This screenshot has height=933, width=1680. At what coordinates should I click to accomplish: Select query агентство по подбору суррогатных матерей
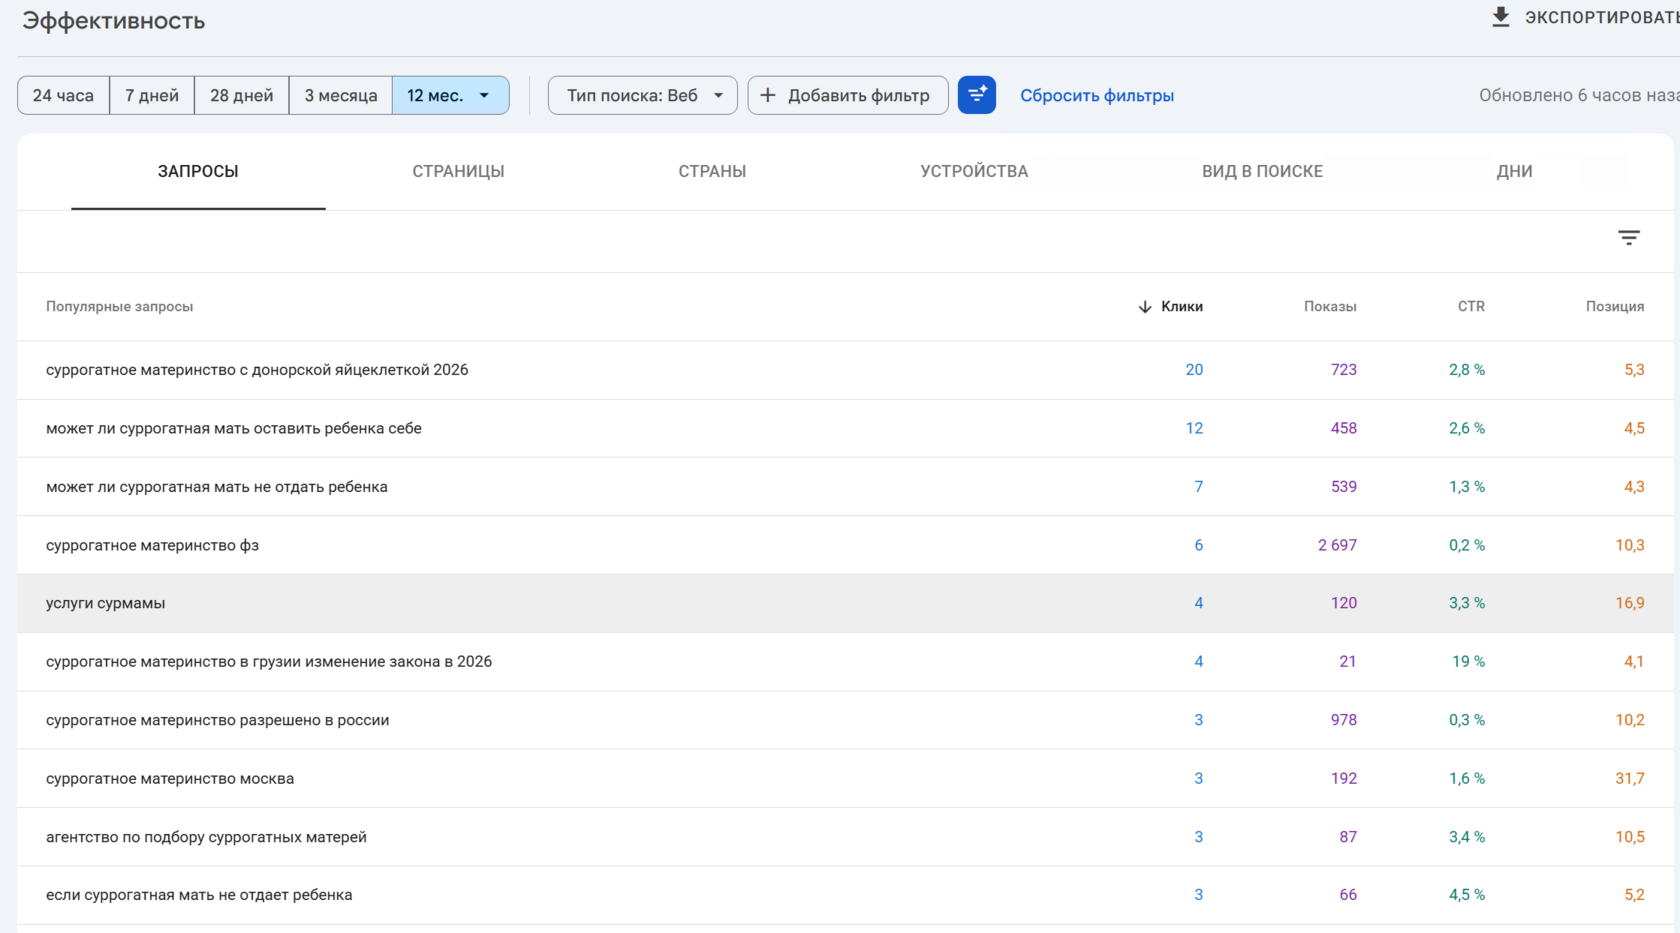(206, 837)
